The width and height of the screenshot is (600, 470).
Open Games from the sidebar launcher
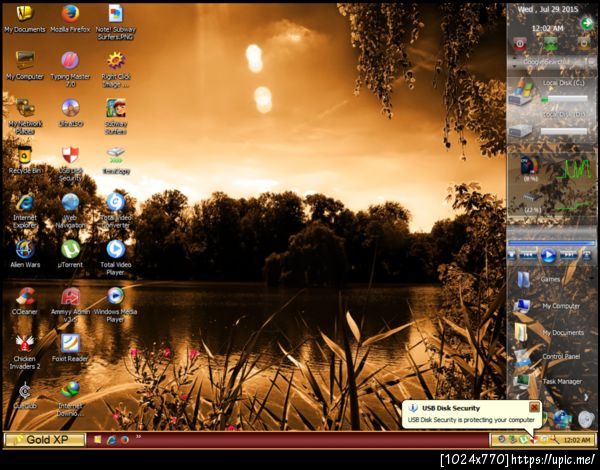(x=540, y=280)
